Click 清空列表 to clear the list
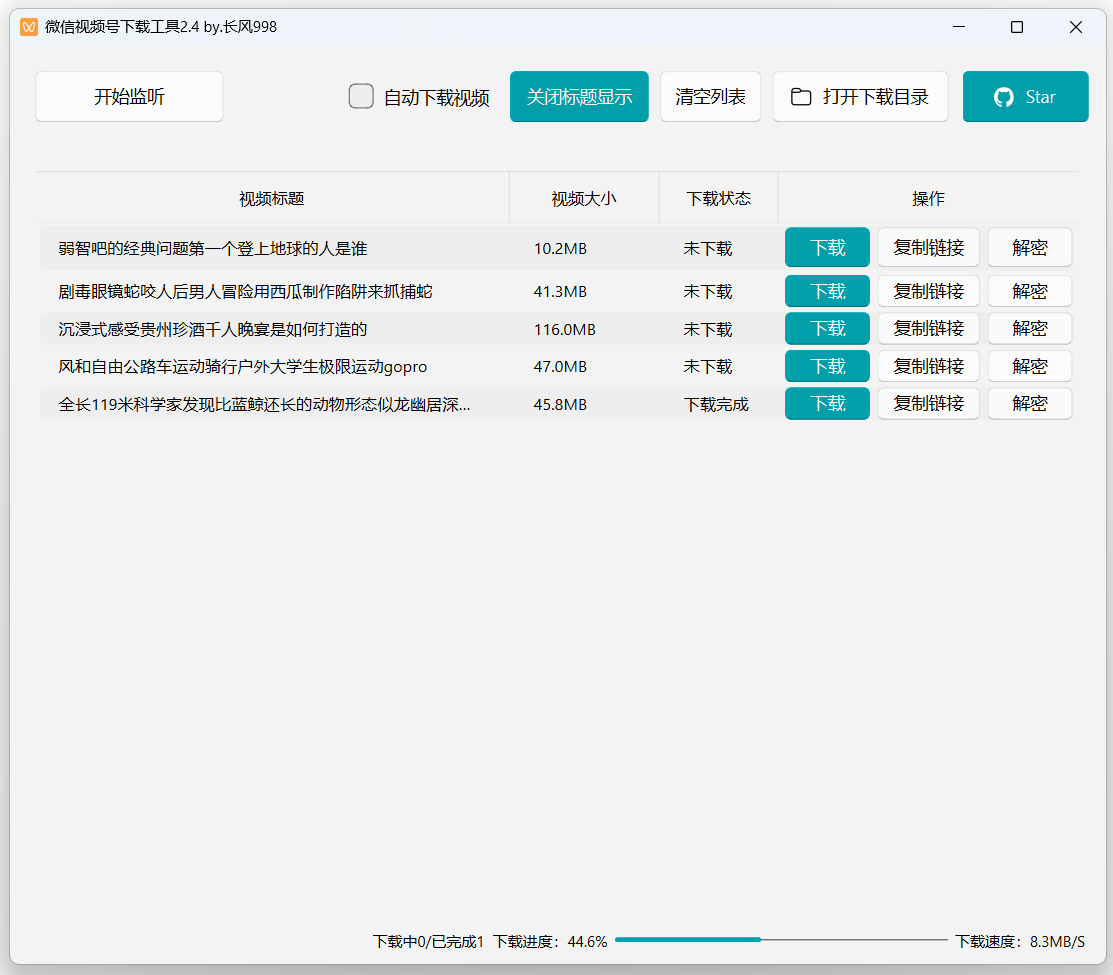The width and height of the screenshot is (1113, 975). click(710, 96)
